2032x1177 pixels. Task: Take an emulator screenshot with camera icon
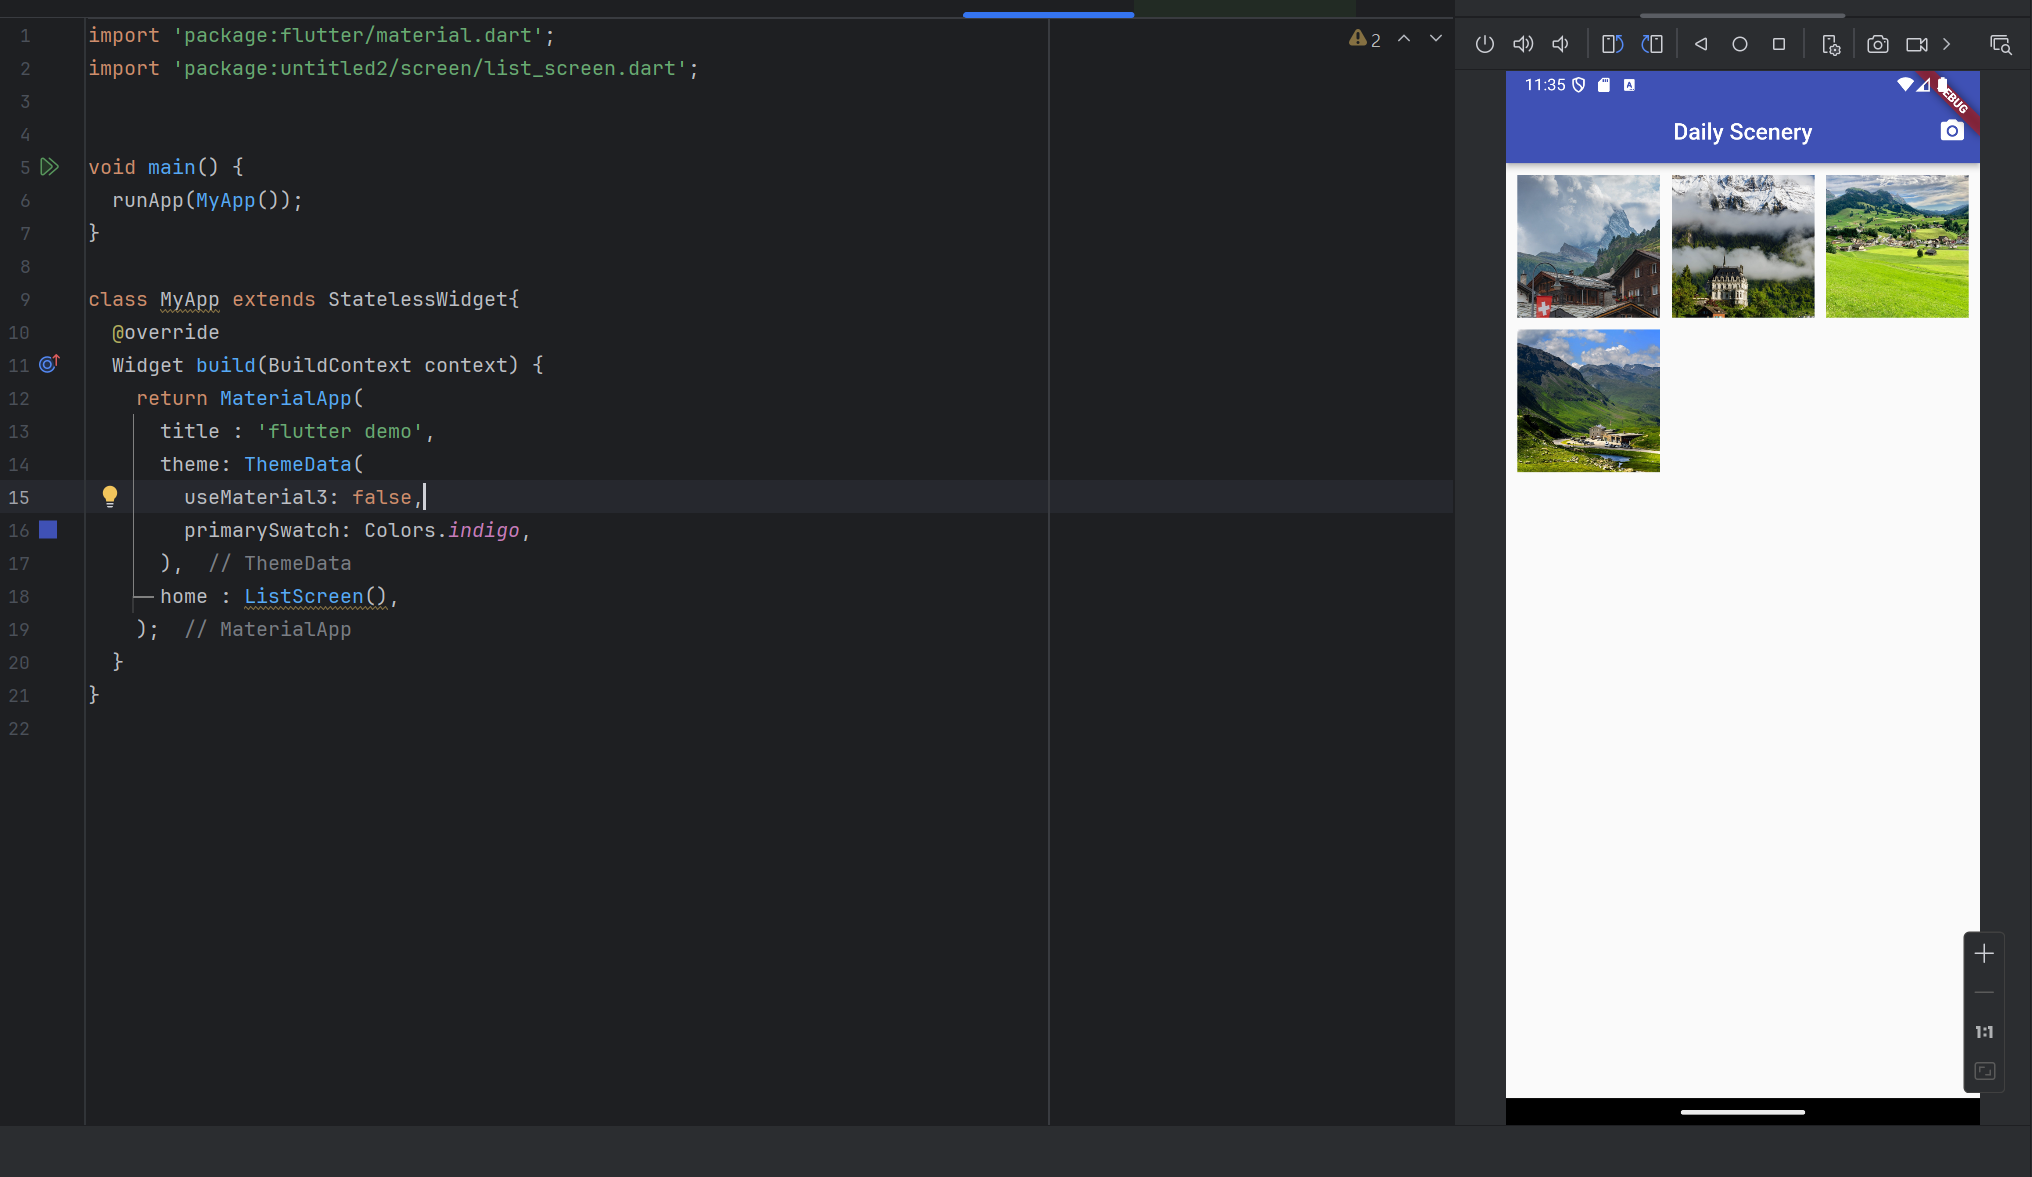pos(1878,44)
